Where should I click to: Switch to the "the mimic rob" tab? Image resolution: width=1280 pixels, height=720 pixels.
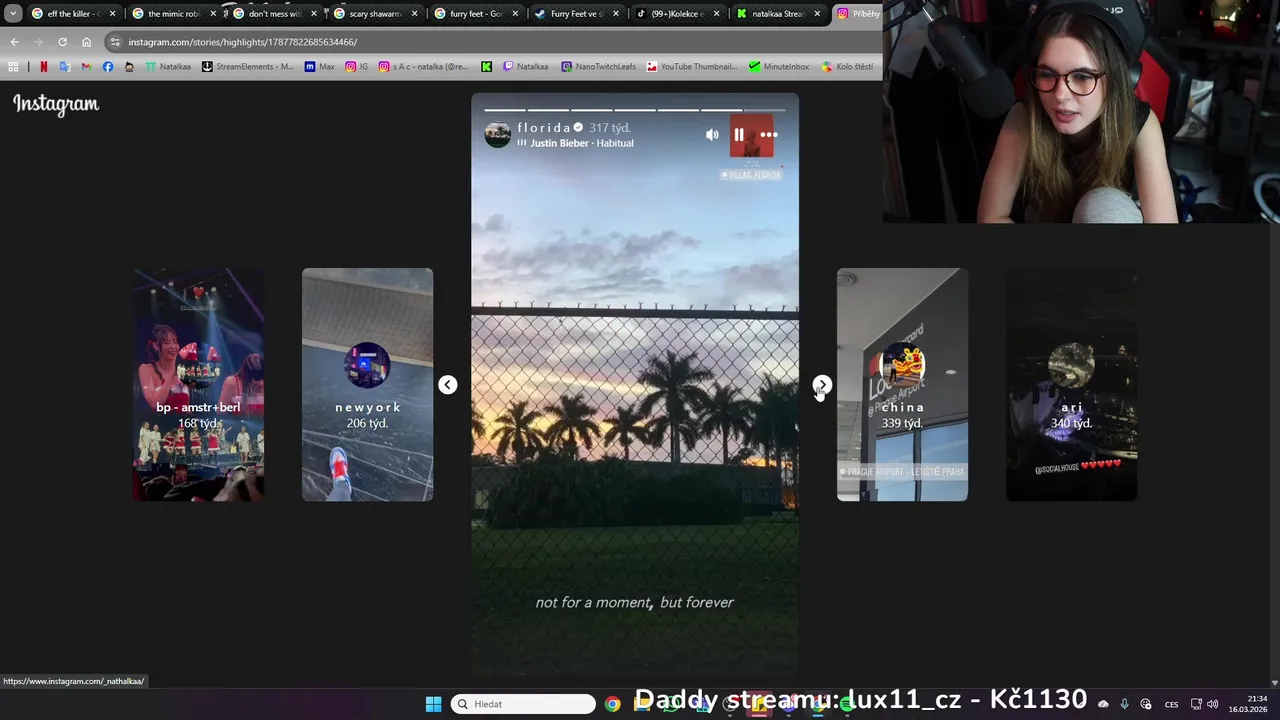click(x=174, y=14)
